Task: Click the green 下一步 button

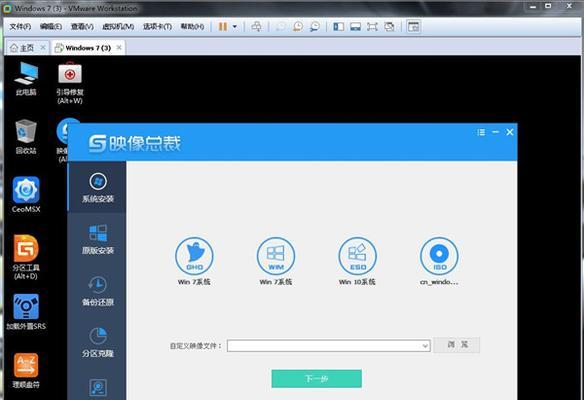Action: [x=317, y=379]
